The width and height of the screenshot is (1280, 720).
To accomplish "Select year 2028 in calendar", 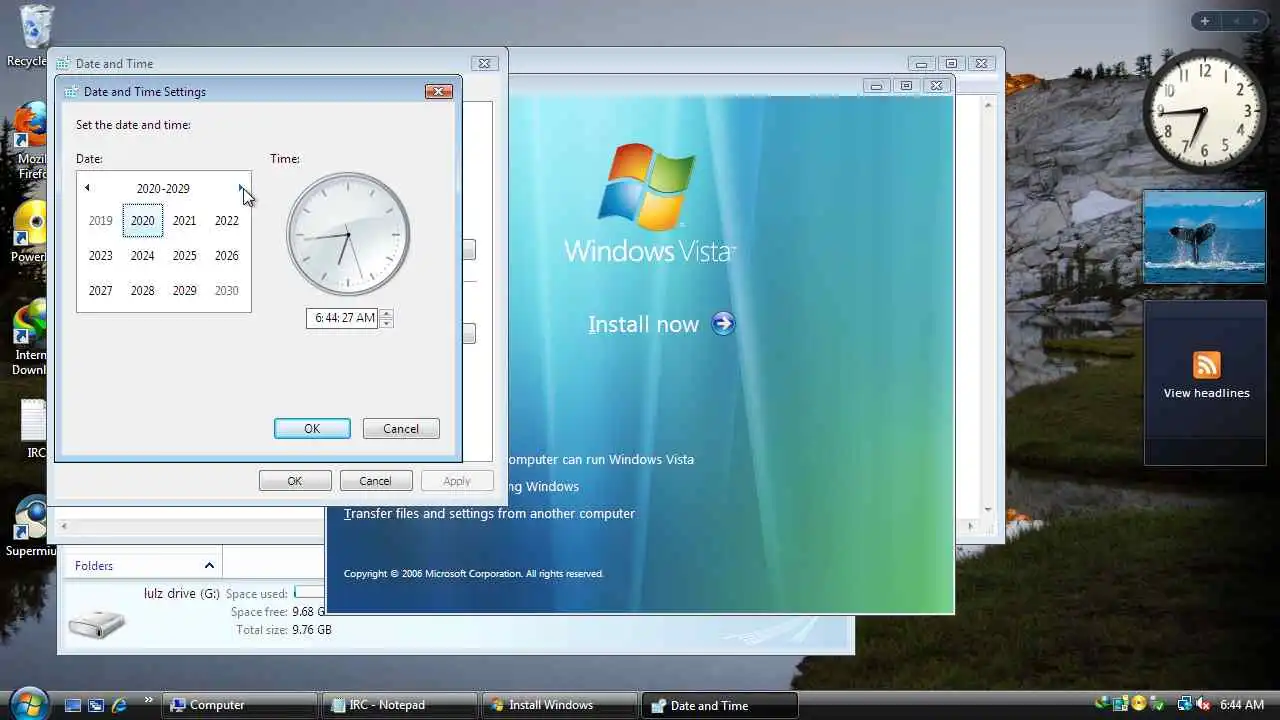I will coord(143,291).
